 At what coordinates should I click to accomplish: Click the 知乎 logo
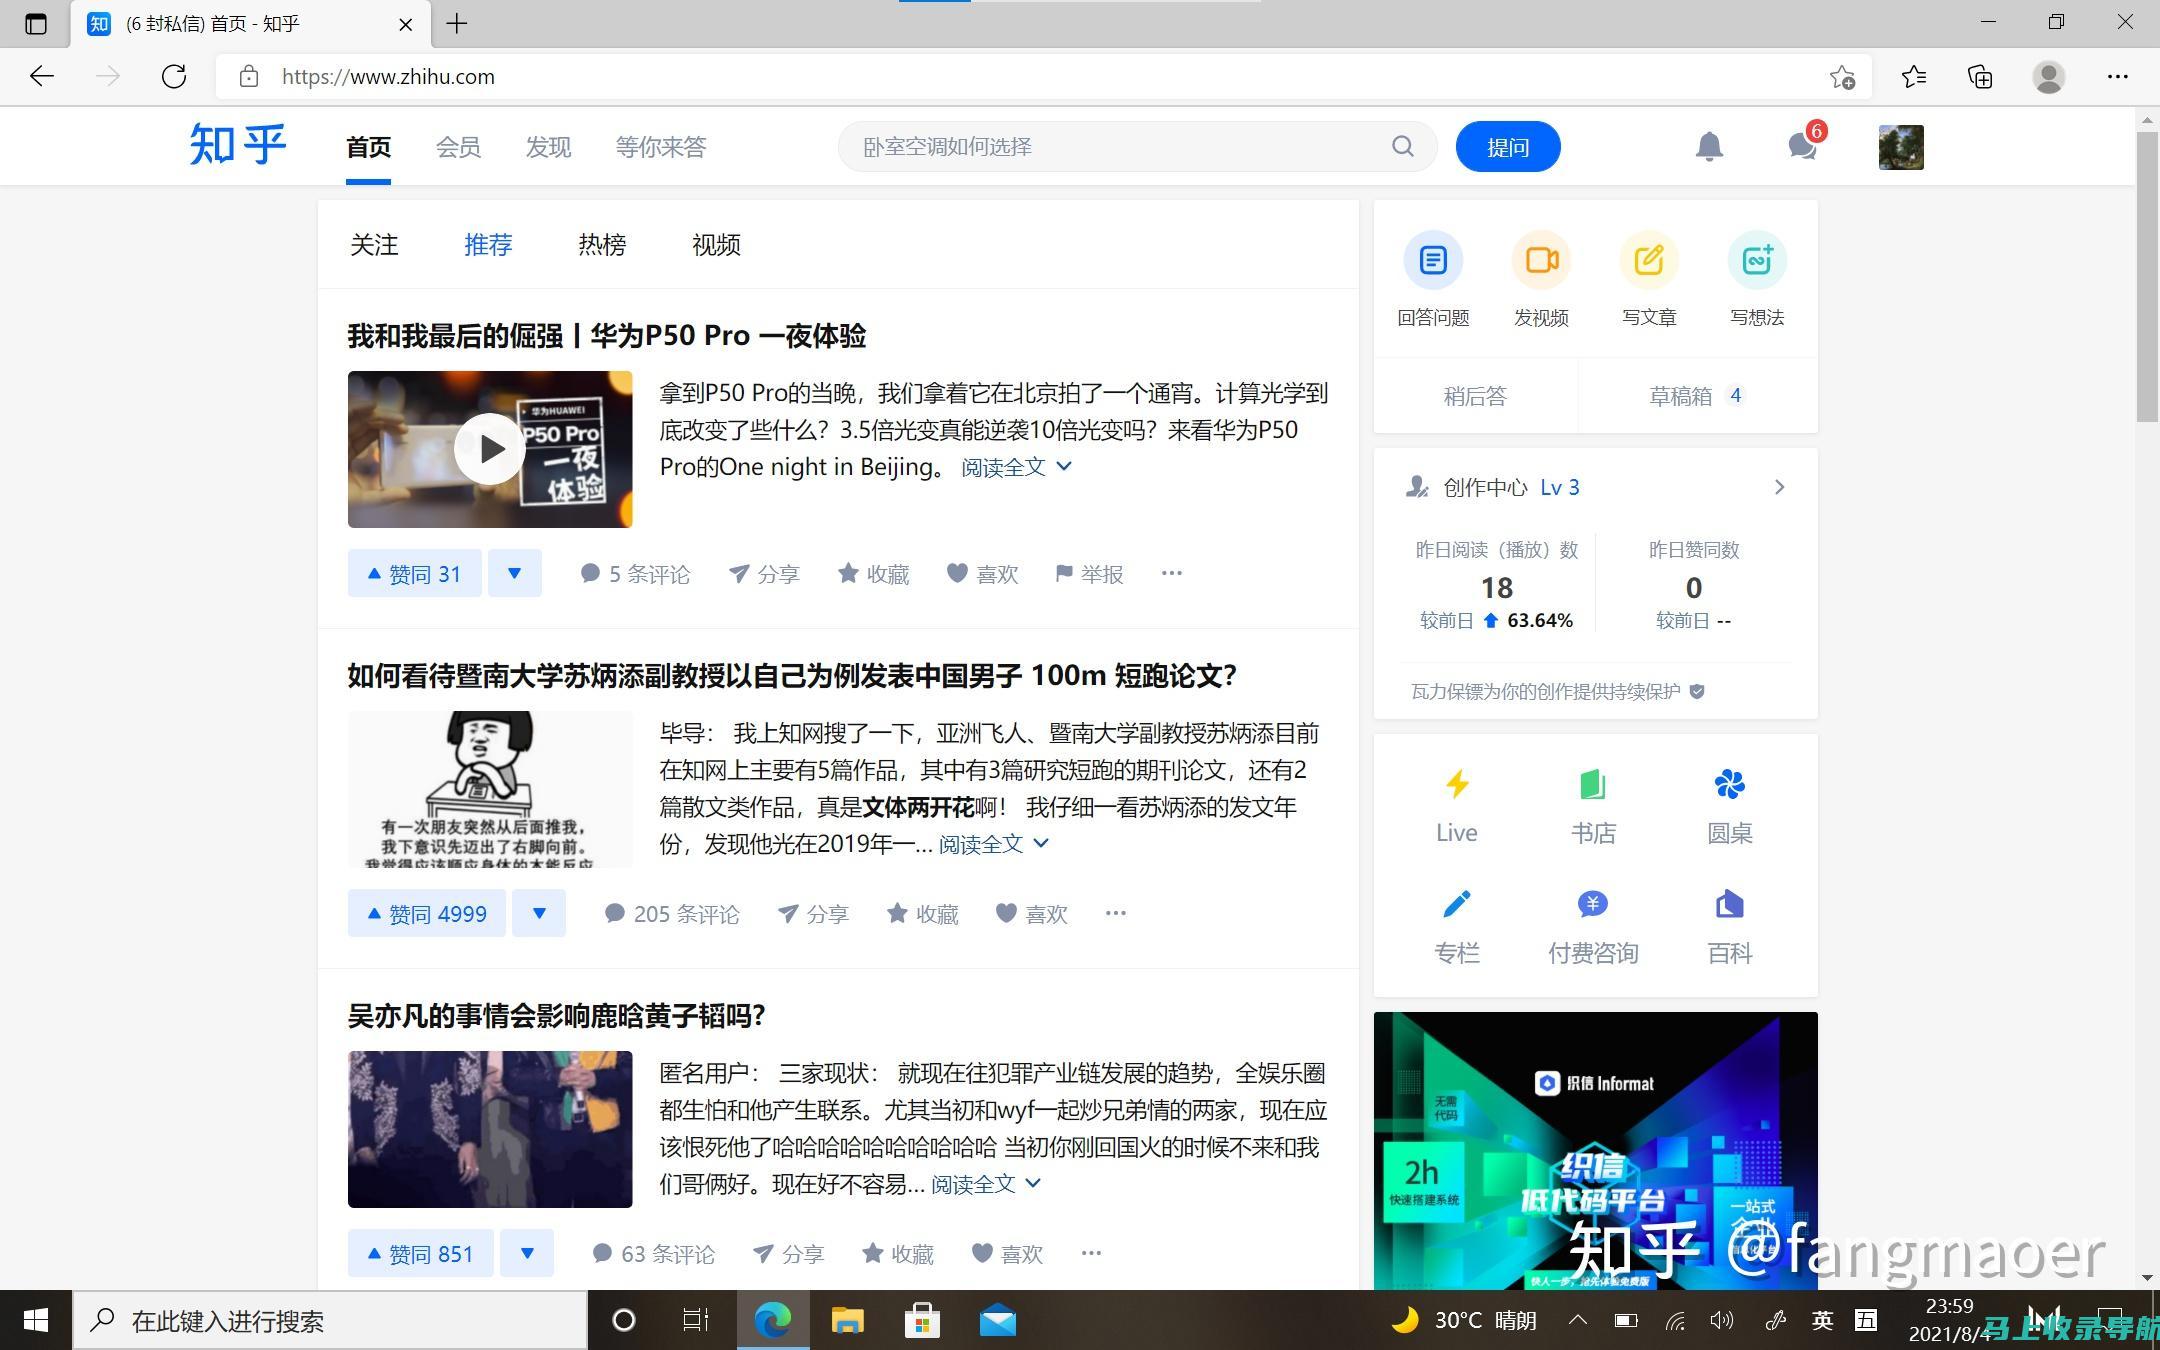point(238,146)
